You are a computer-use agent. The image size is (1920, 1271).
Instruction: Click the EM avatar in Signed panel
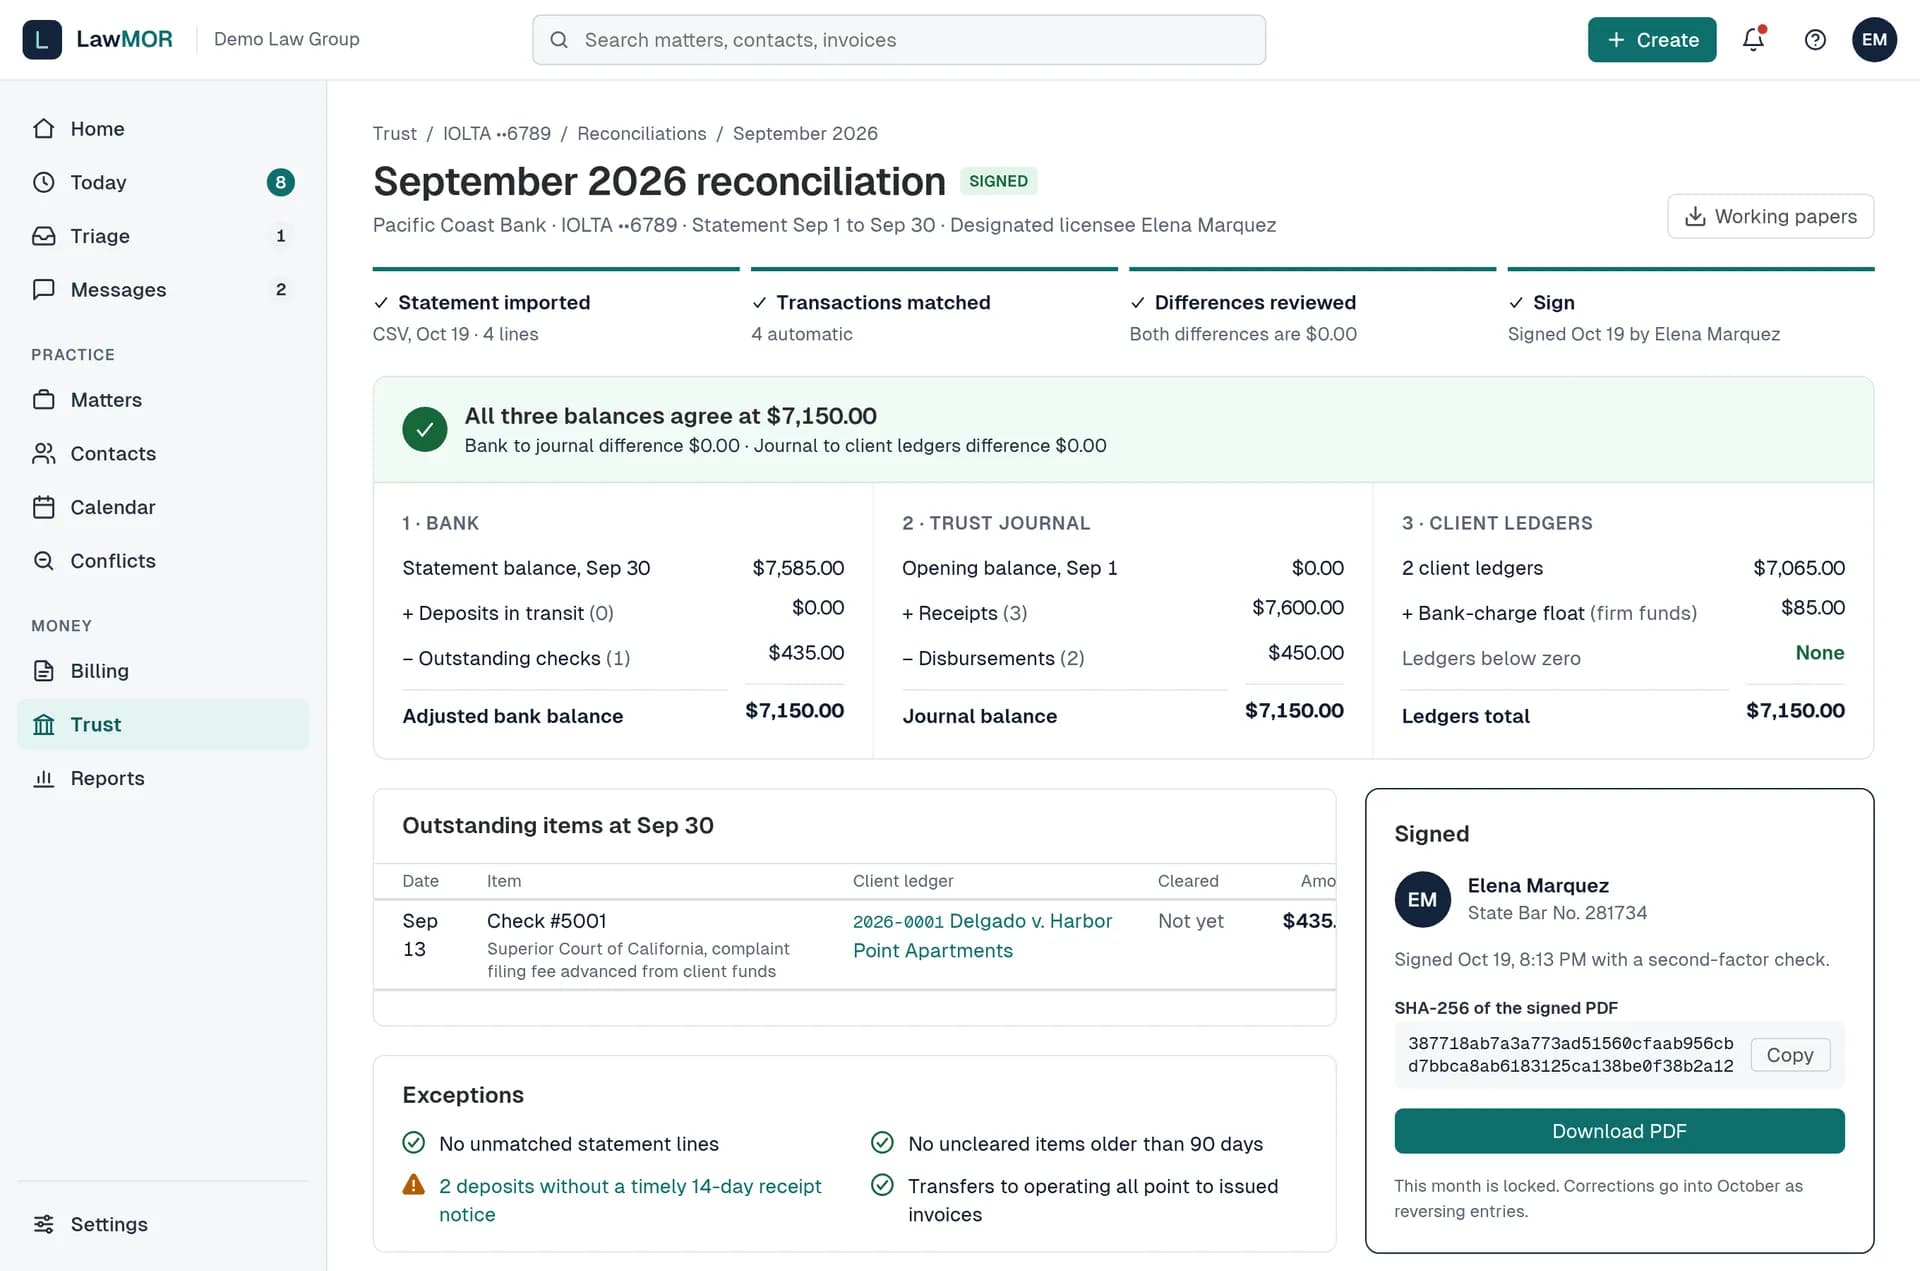click(x=1422, y=899)
